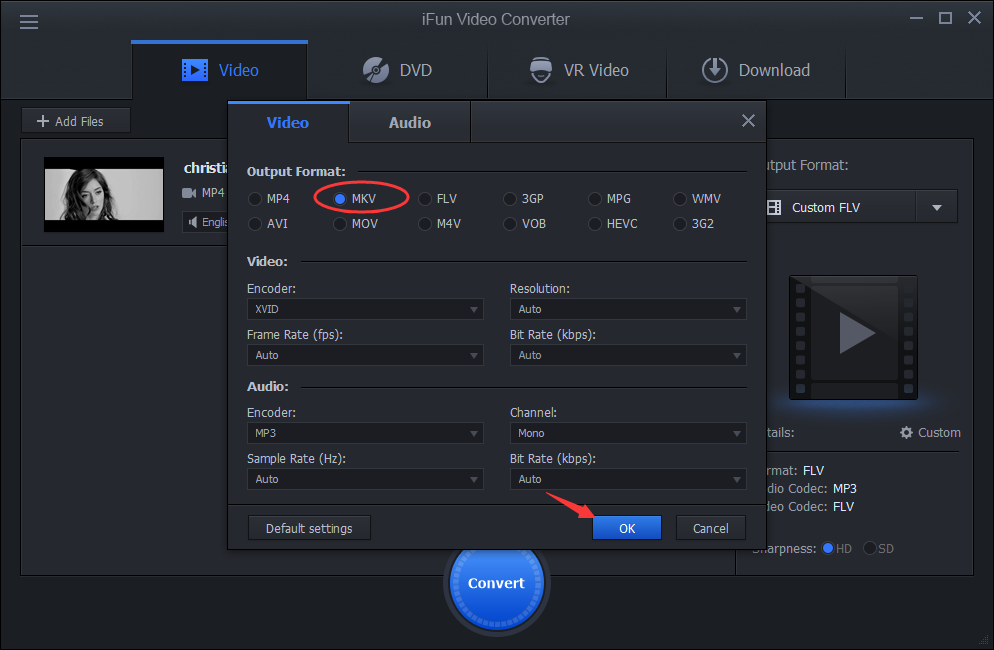Select MPG output format
The width and height of the screenshot is (994, 650).
[x=609, y=198]
